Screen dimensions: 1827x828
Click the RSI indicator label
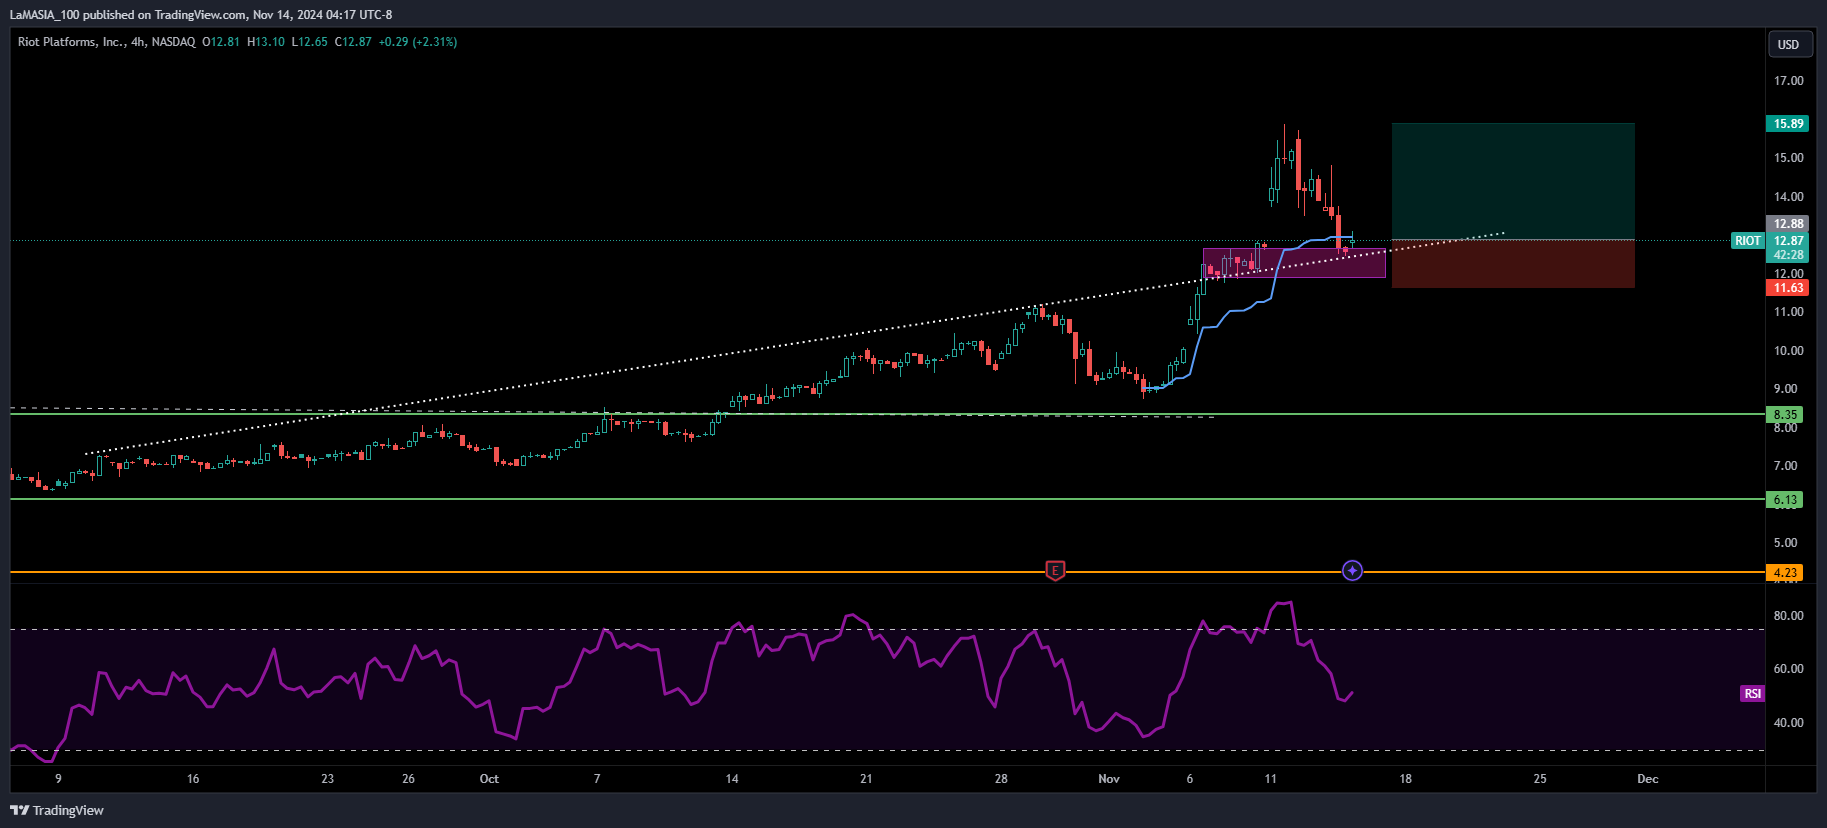pyautogui.click(x=1752, y=694)
